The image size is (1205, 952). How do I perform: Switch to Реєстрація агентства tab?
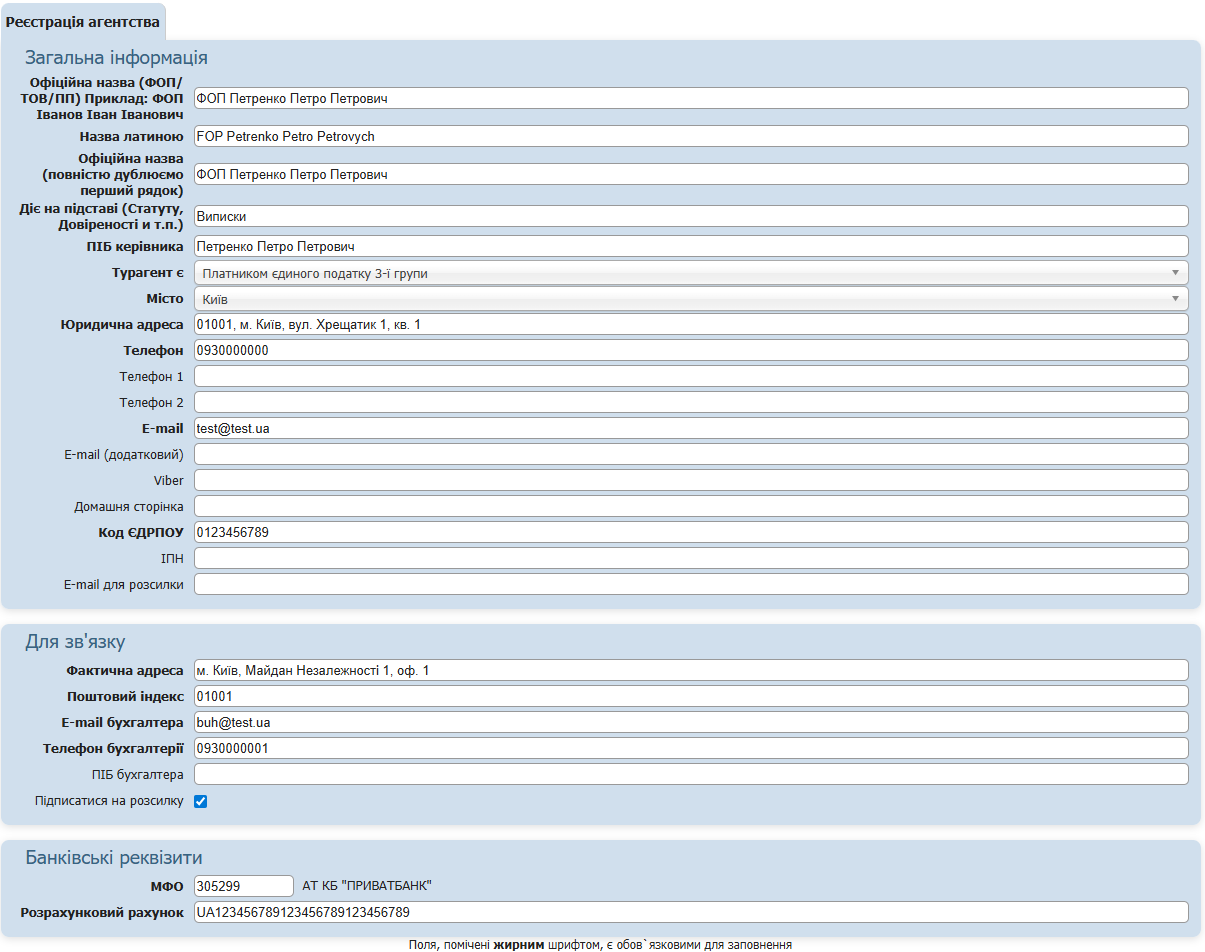click(83, 22)
